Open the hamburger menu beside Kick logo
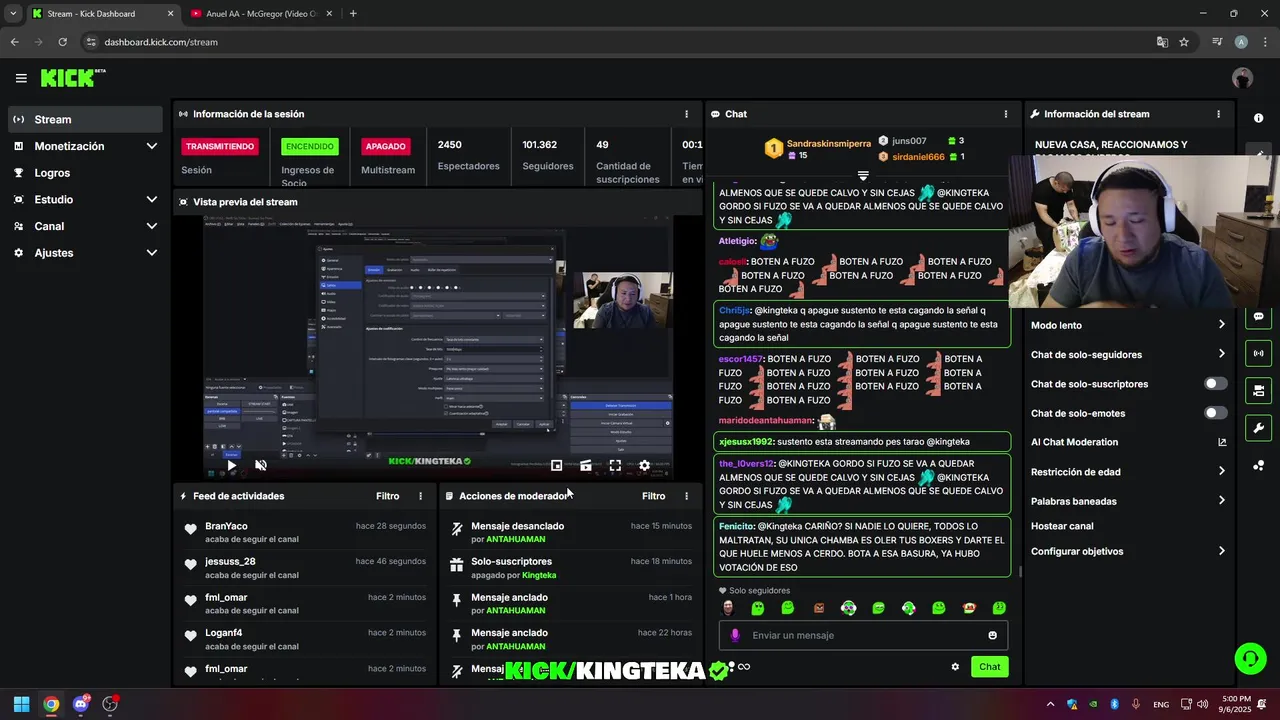The image size is (1280, 720). click(21, 78)
